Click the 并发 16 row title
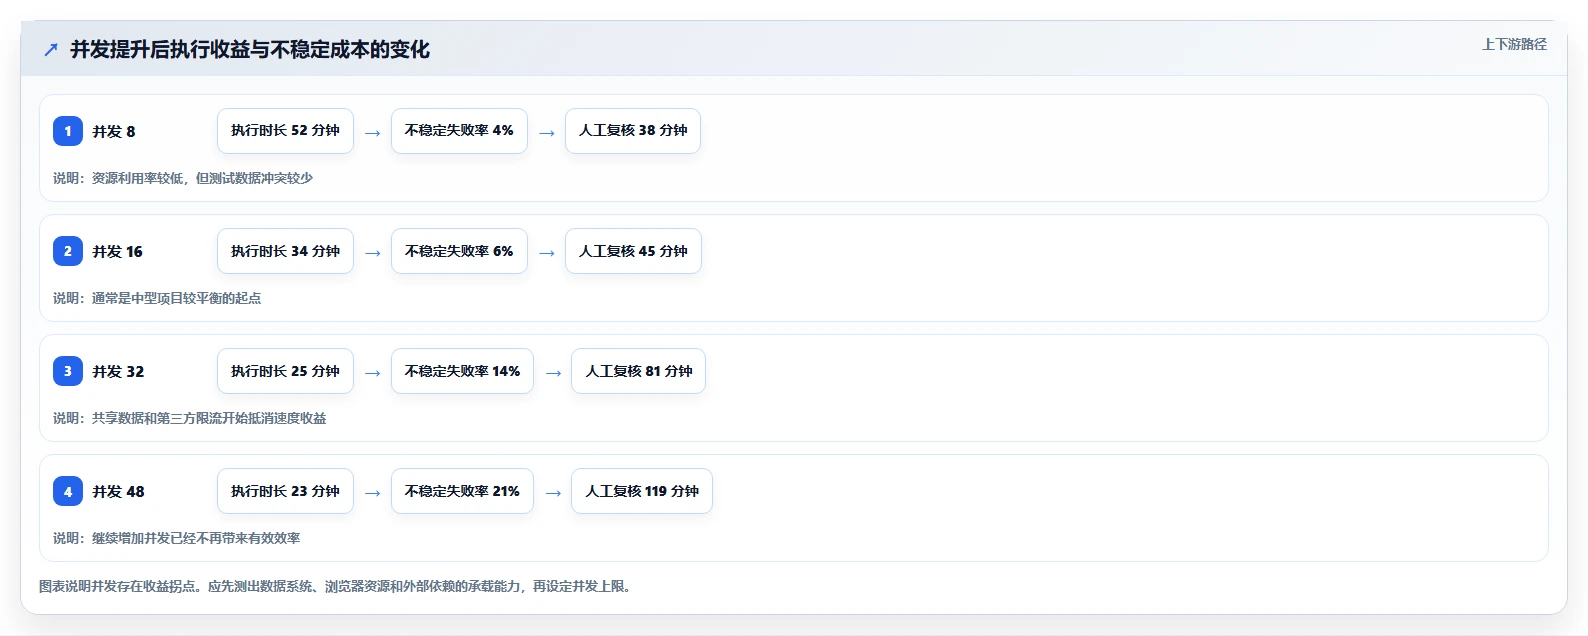Image resolution: width=1588 pixels, height=636 pixels. 118,252
